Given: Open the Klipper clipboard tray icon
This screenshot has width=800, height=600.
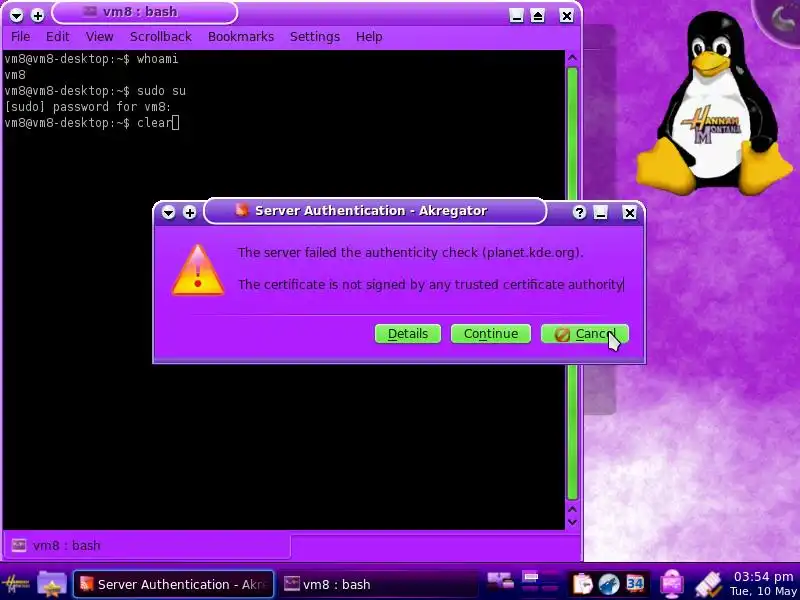Looking at the screenshot, I should point(583,584).
